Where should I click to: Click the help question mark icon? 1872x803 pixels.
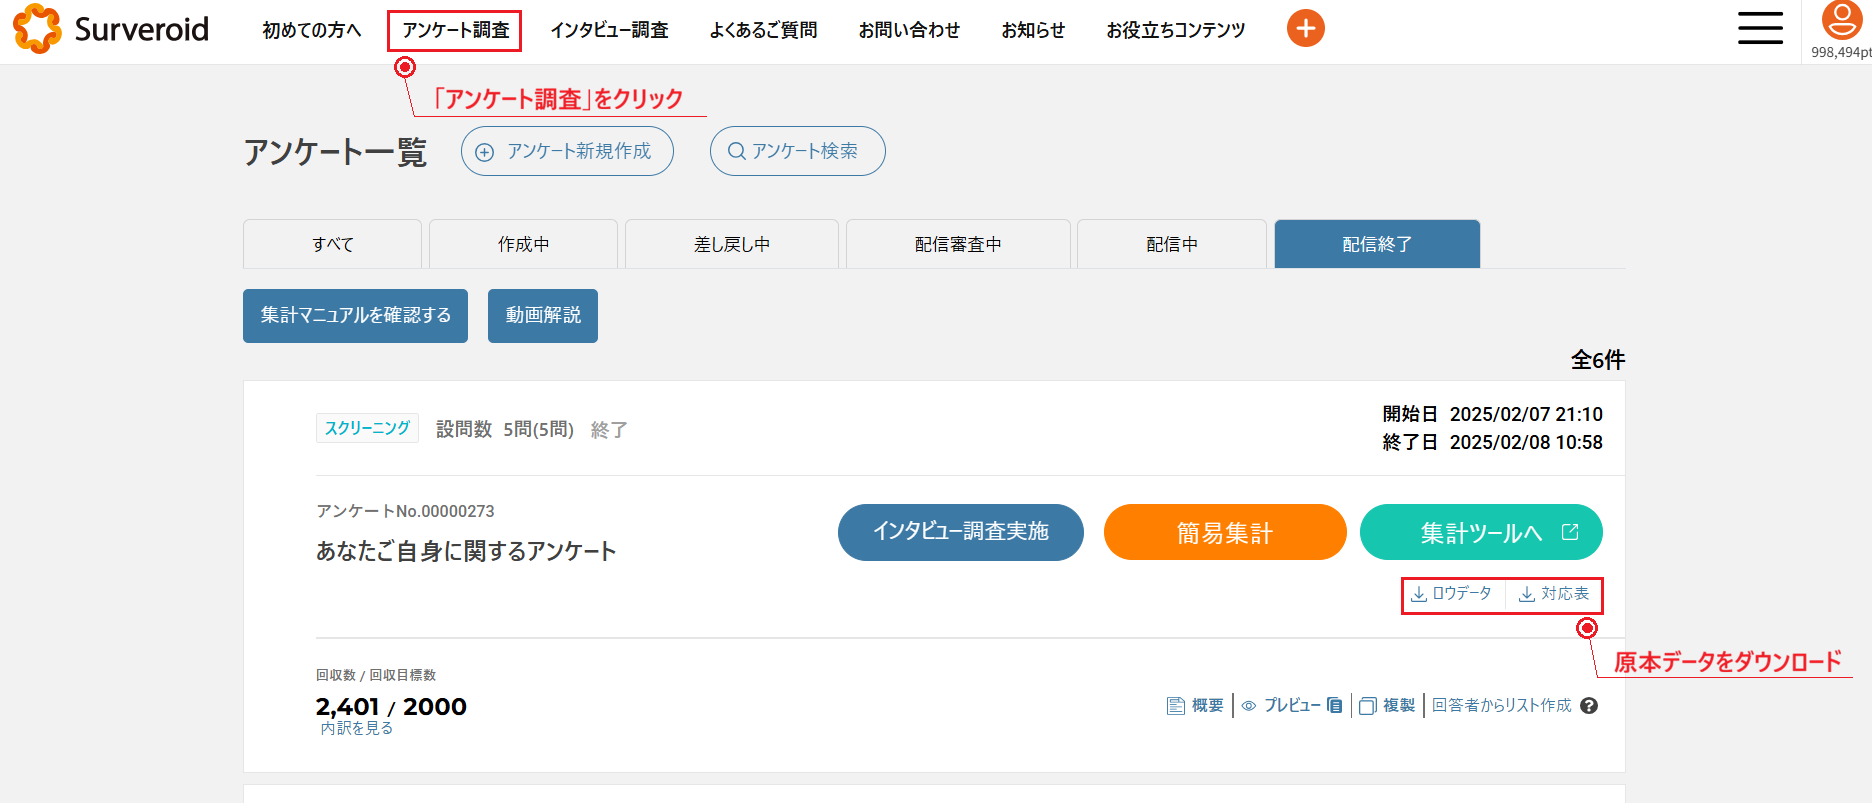tap(1589, 706)
